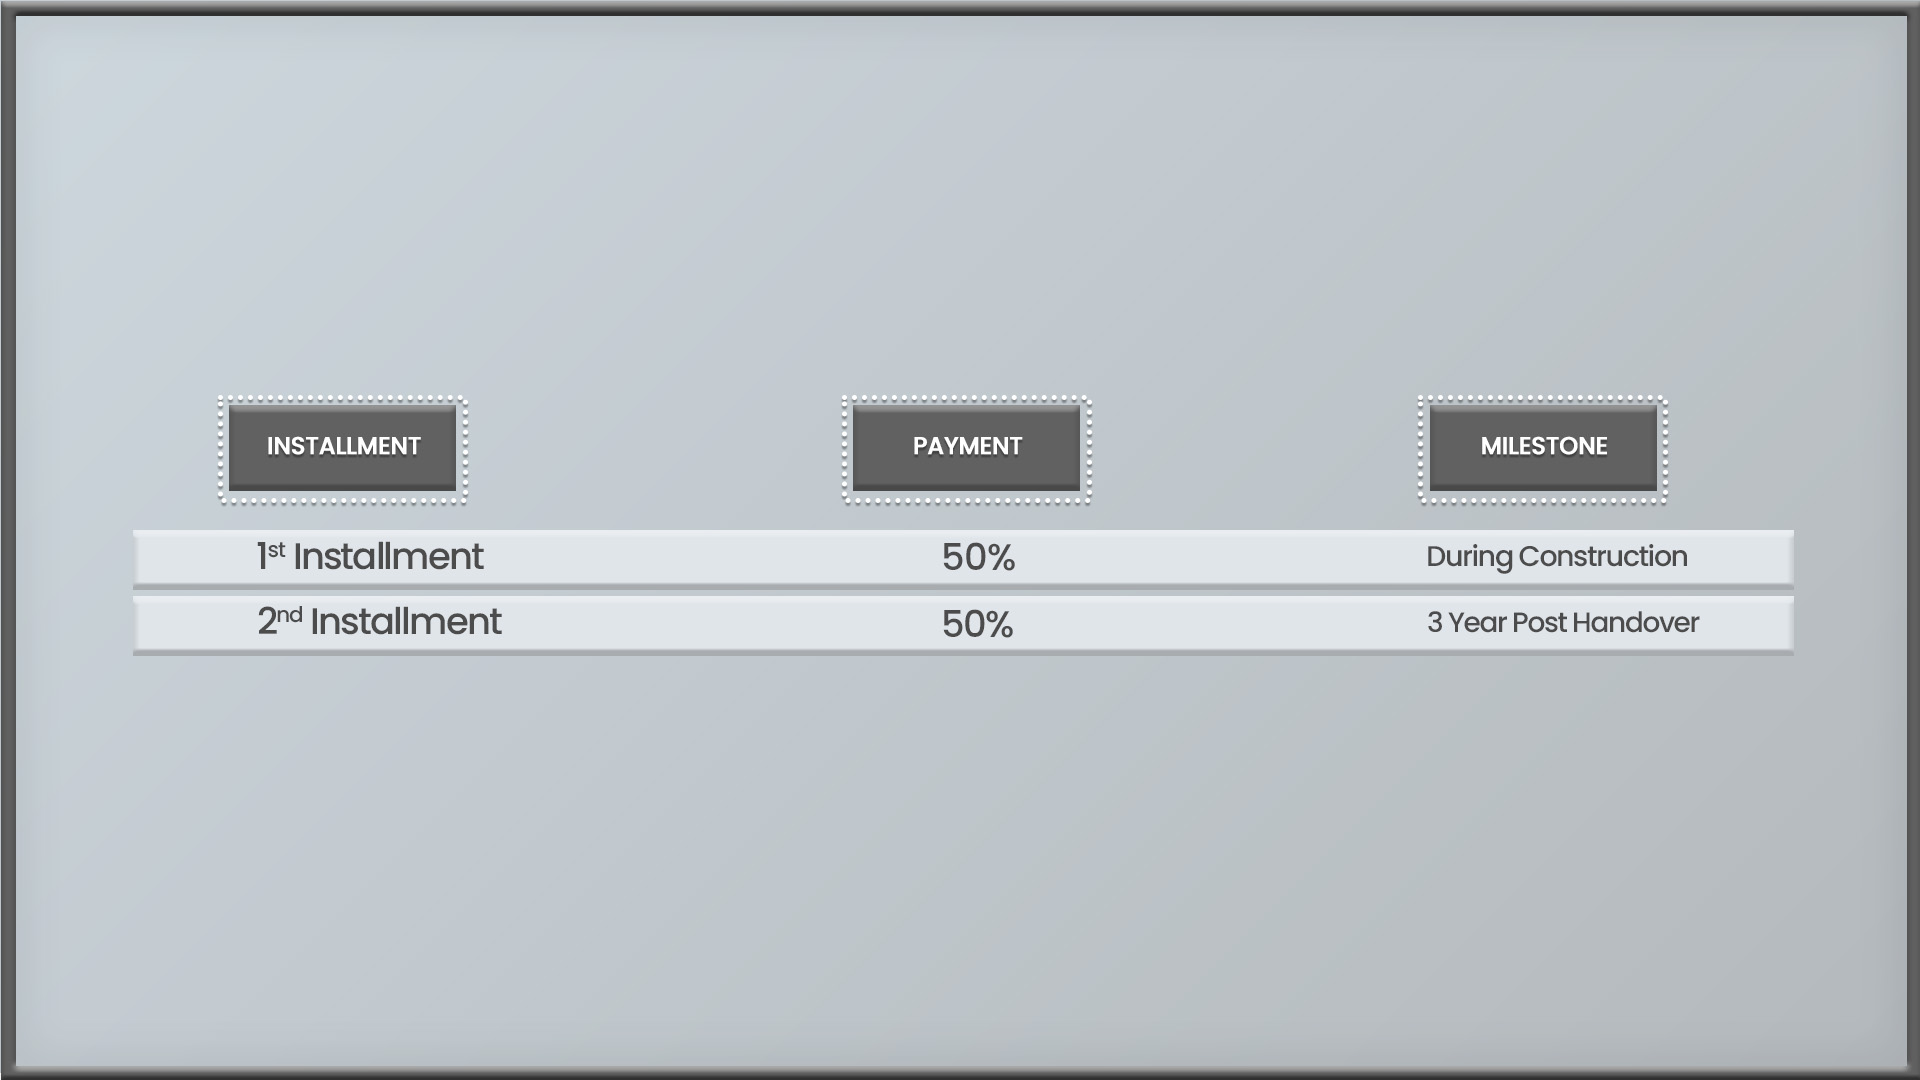Click the word During in first milestone
This screenshot has width=1920, height=1080.
pos(1469,558)
